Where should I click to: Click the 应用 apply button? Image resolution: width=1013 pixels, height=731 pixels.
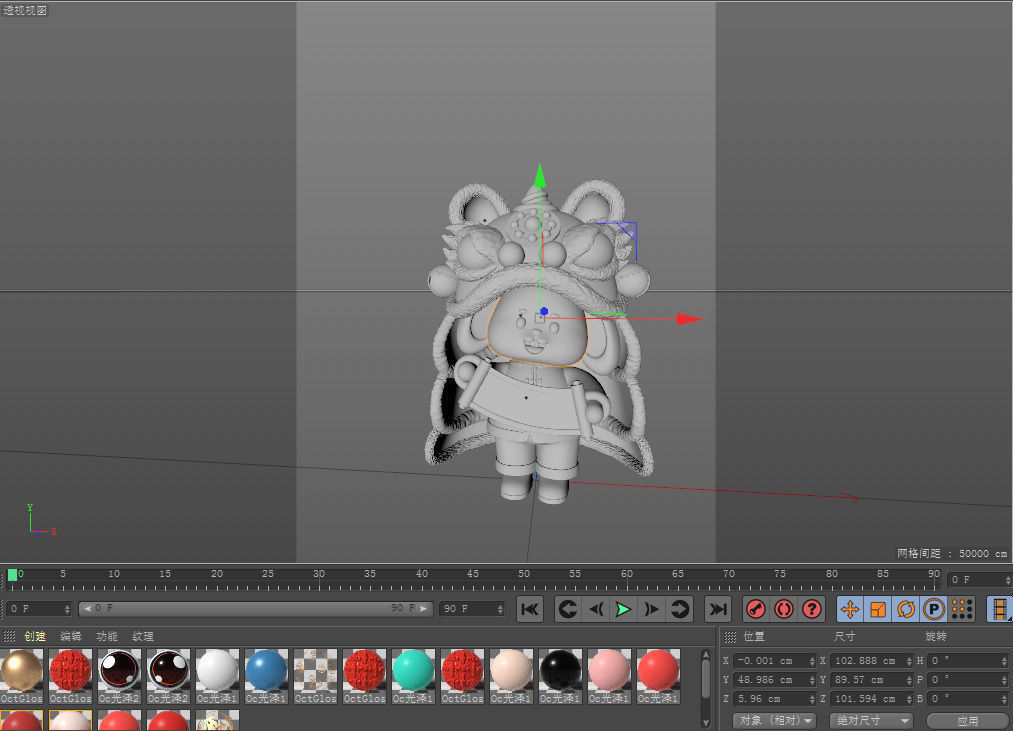coord(968,720)
